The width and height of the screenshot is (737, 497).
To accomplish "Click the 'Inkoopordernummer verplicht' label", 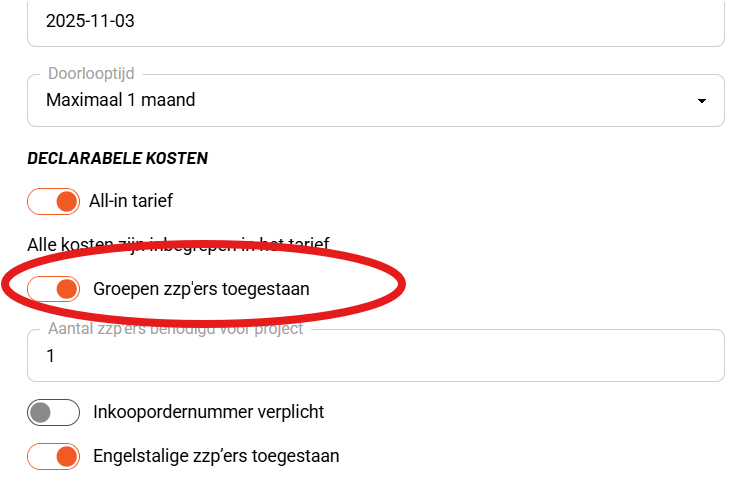I will pos(208,412).
